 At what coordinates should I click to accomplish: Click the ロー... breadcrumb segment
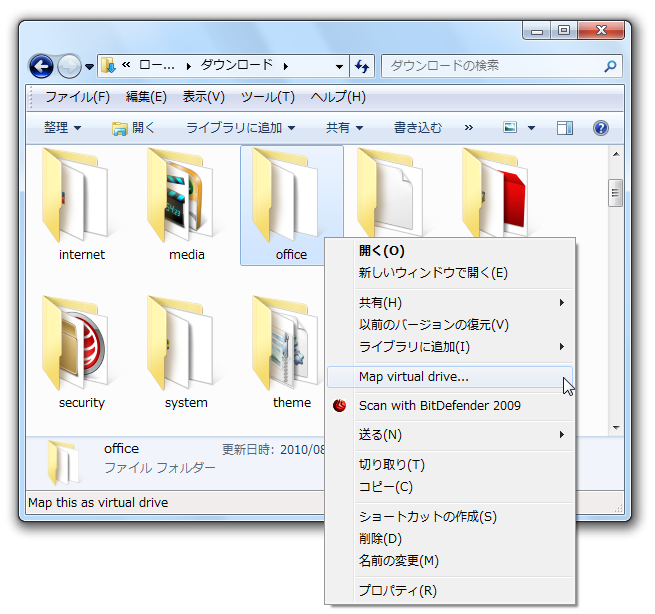157,66
